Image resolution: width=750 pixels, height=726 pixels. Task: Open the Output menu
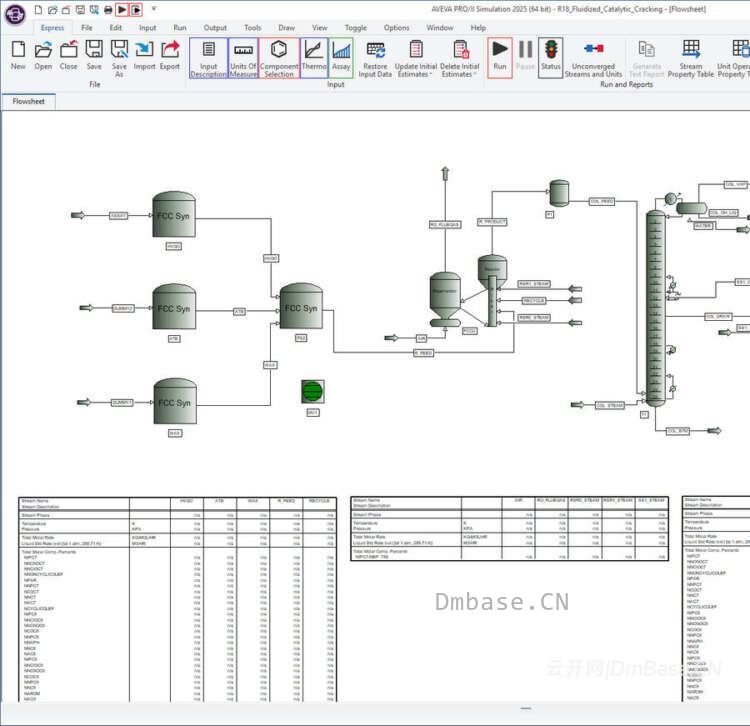[x=215, y=28]
